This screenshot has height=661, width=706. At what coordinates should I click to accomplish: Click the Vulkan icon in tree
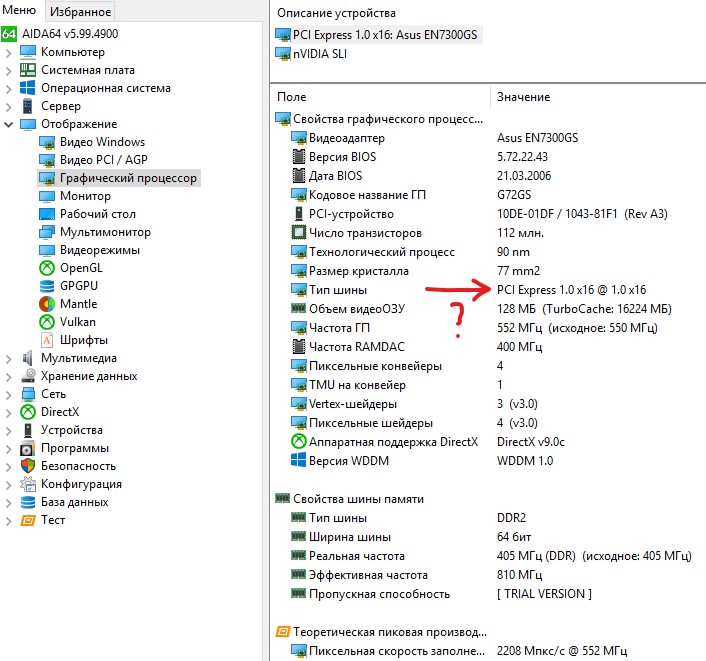(47, 322)
